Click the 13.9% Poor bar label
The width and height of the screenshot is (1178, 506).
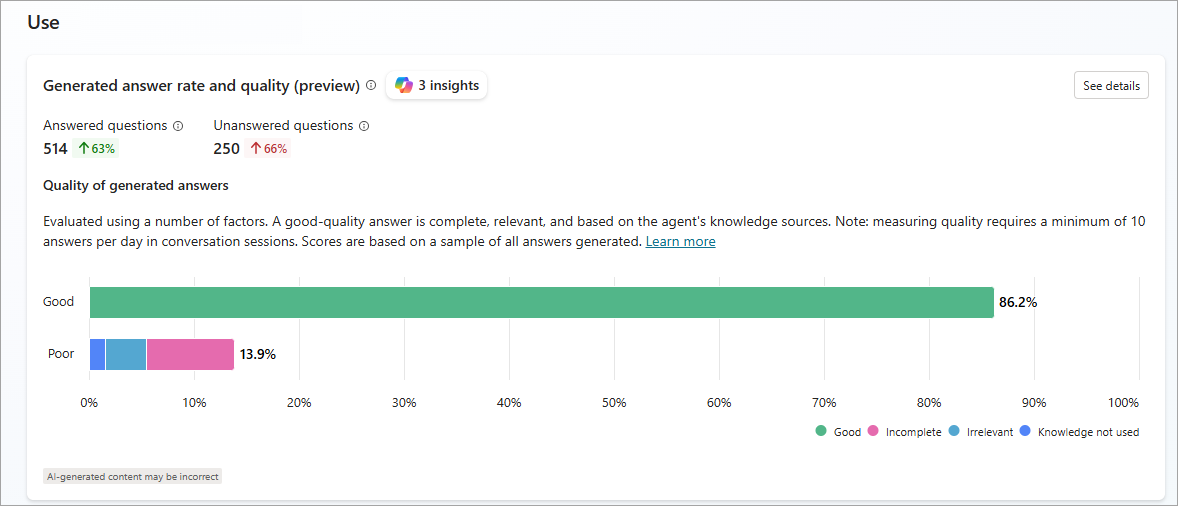[x=258, y=354]
